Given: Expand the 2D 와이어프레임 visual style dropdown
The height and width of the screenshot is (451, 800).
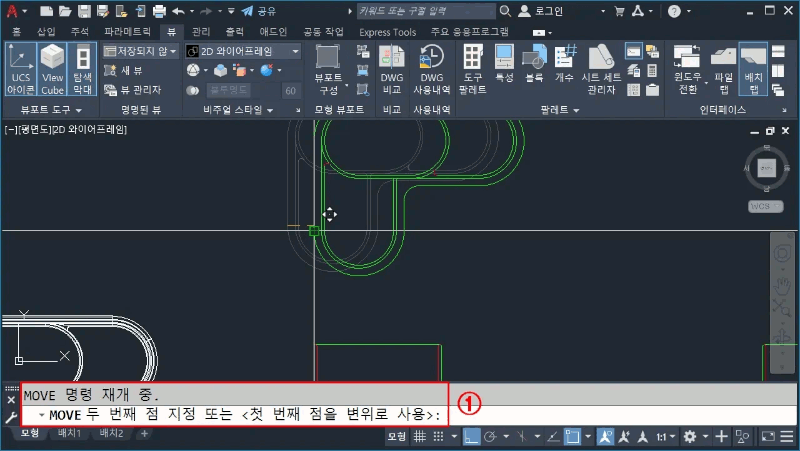Looking at the screenshot, I should click(296, 51).
